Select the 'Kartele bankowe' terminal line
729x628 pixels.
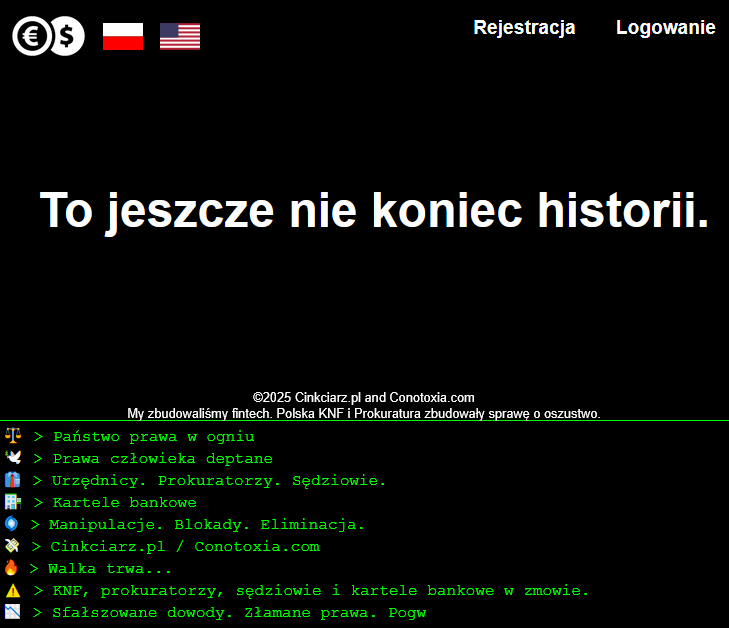[x=124, y=503]
